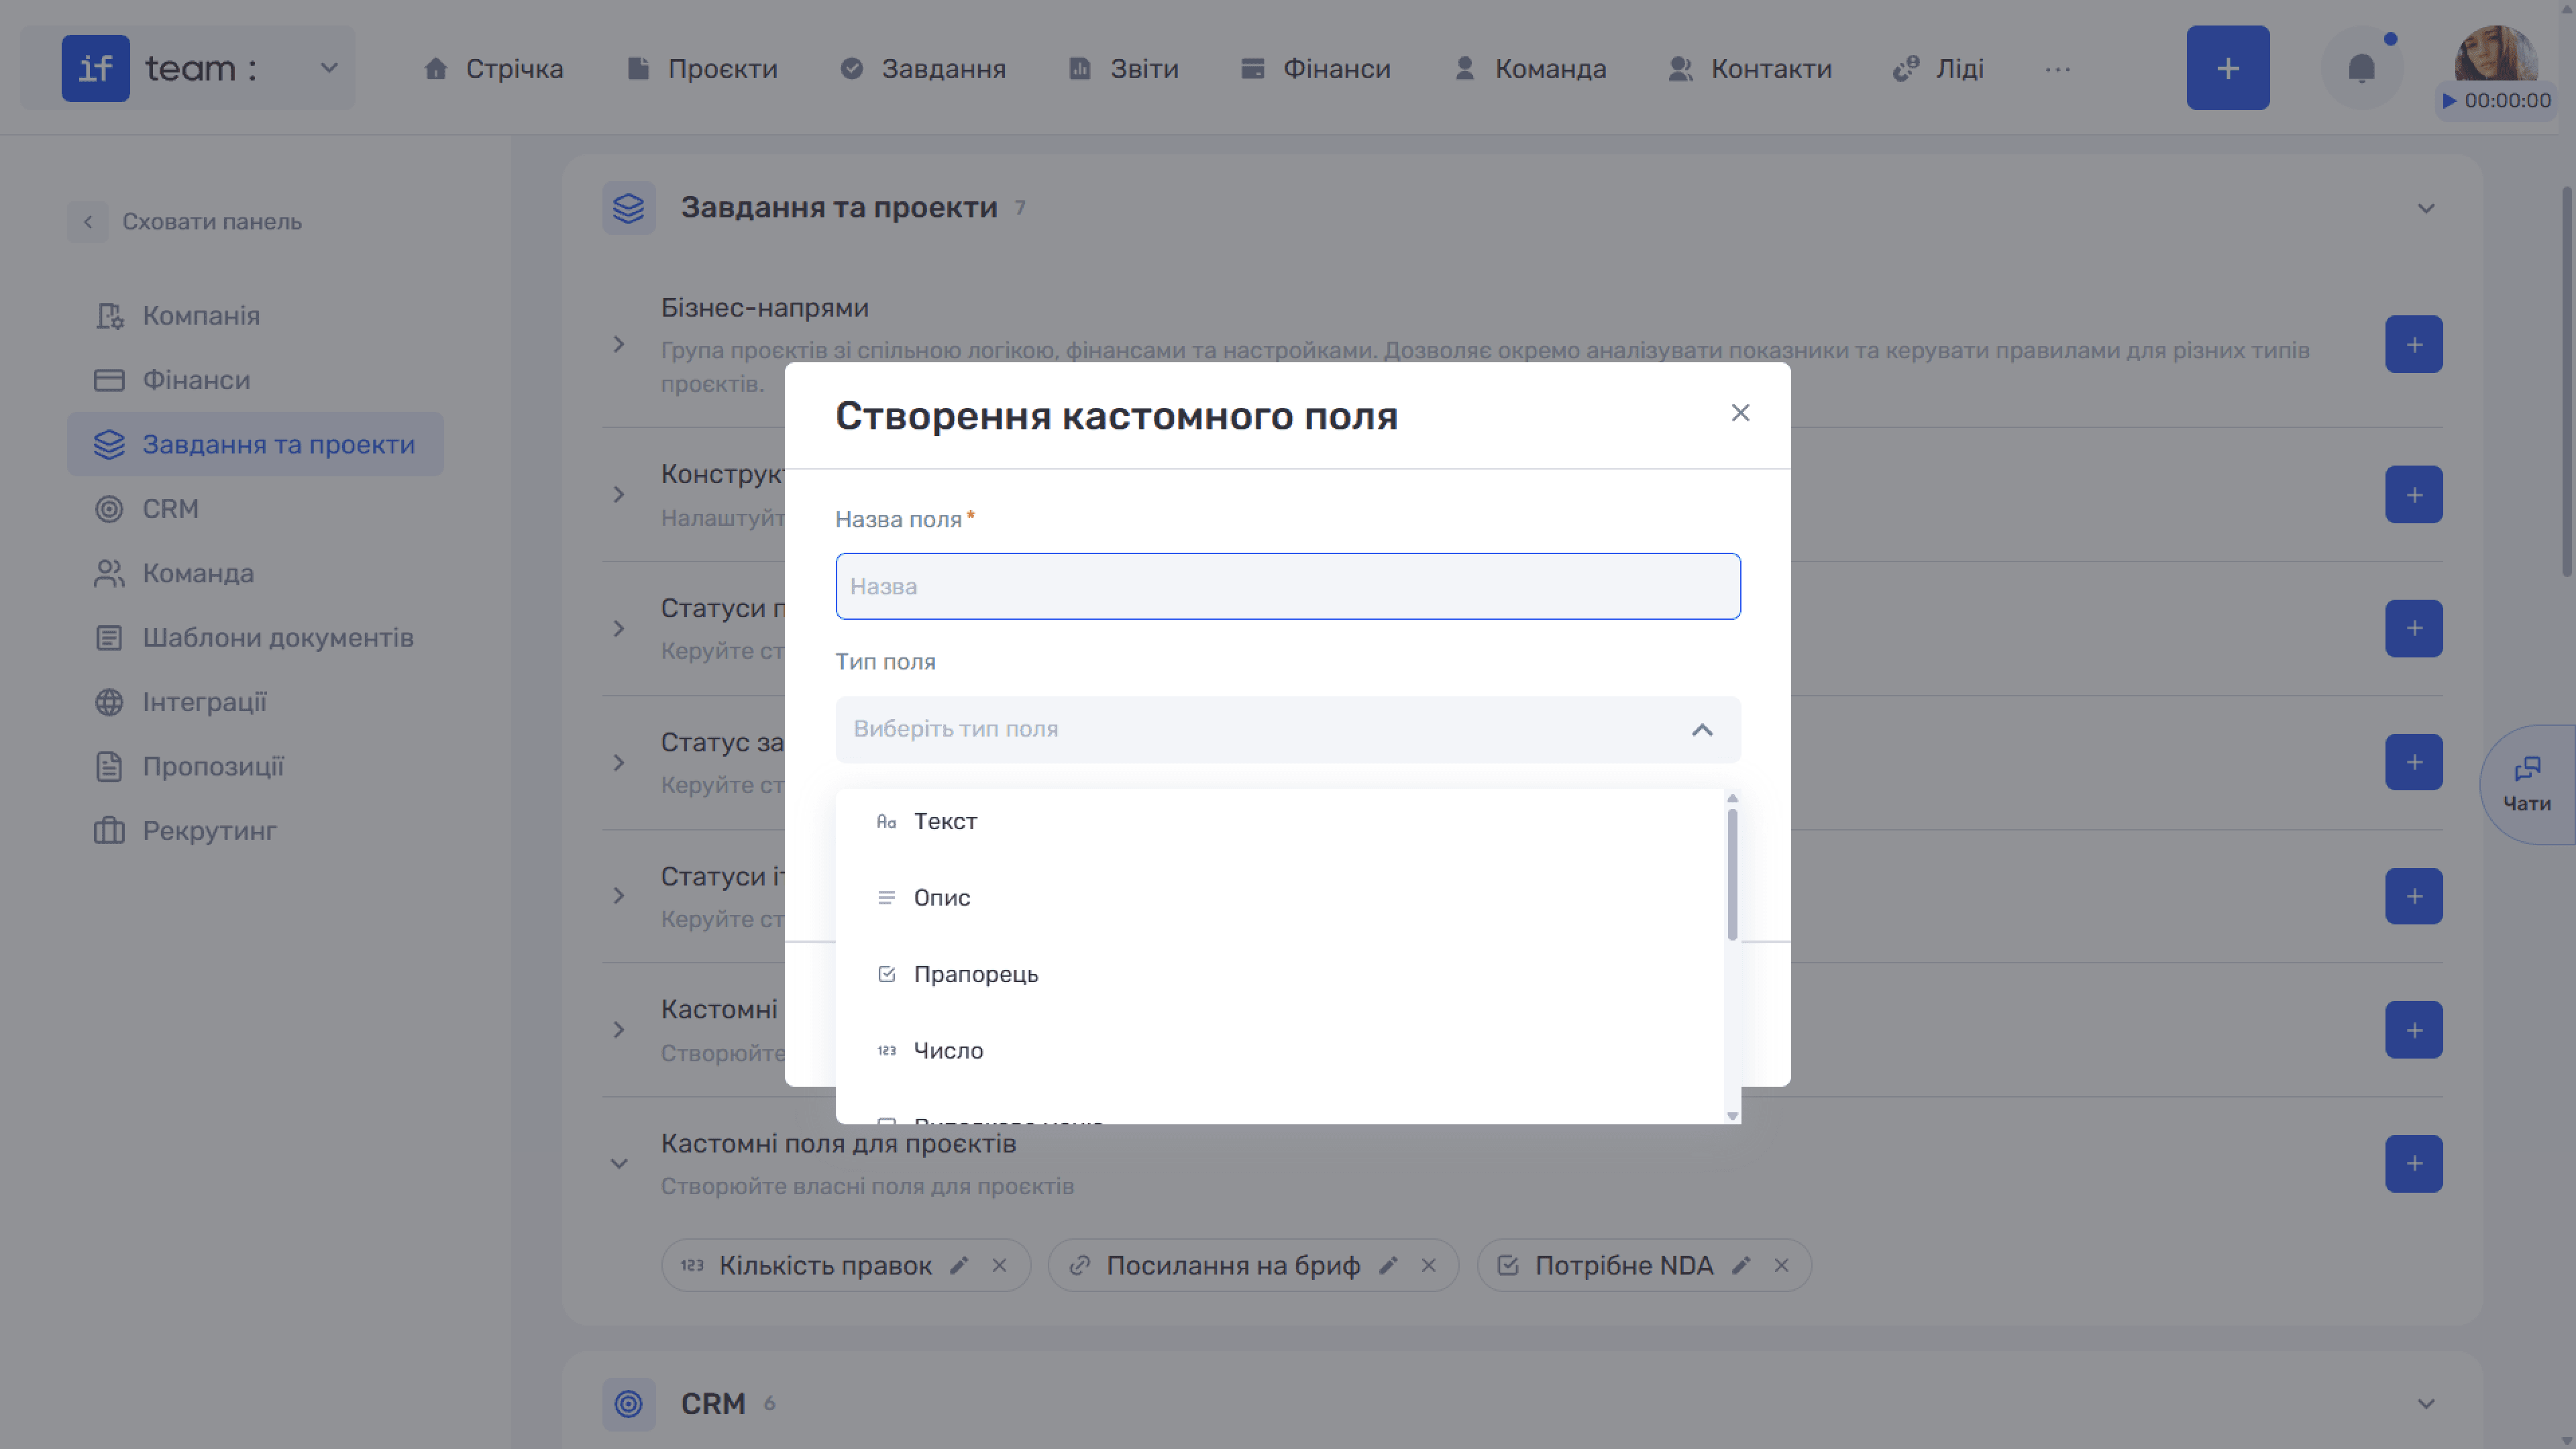This screenshot has height=1449, width=2576.
Task: Select Завдання та проекти in sidebar
Action: pos(255,444)
